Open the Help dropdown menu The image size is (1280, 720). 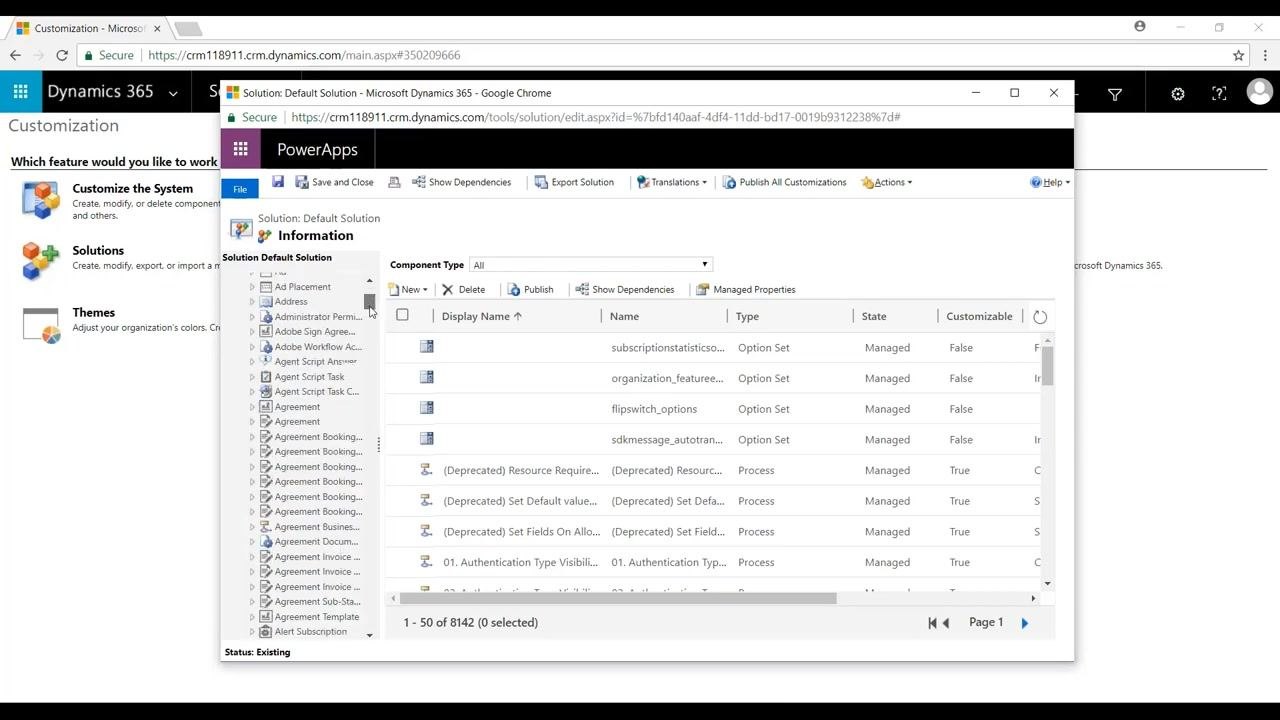pyautogui.click(x=1050, y=182)
